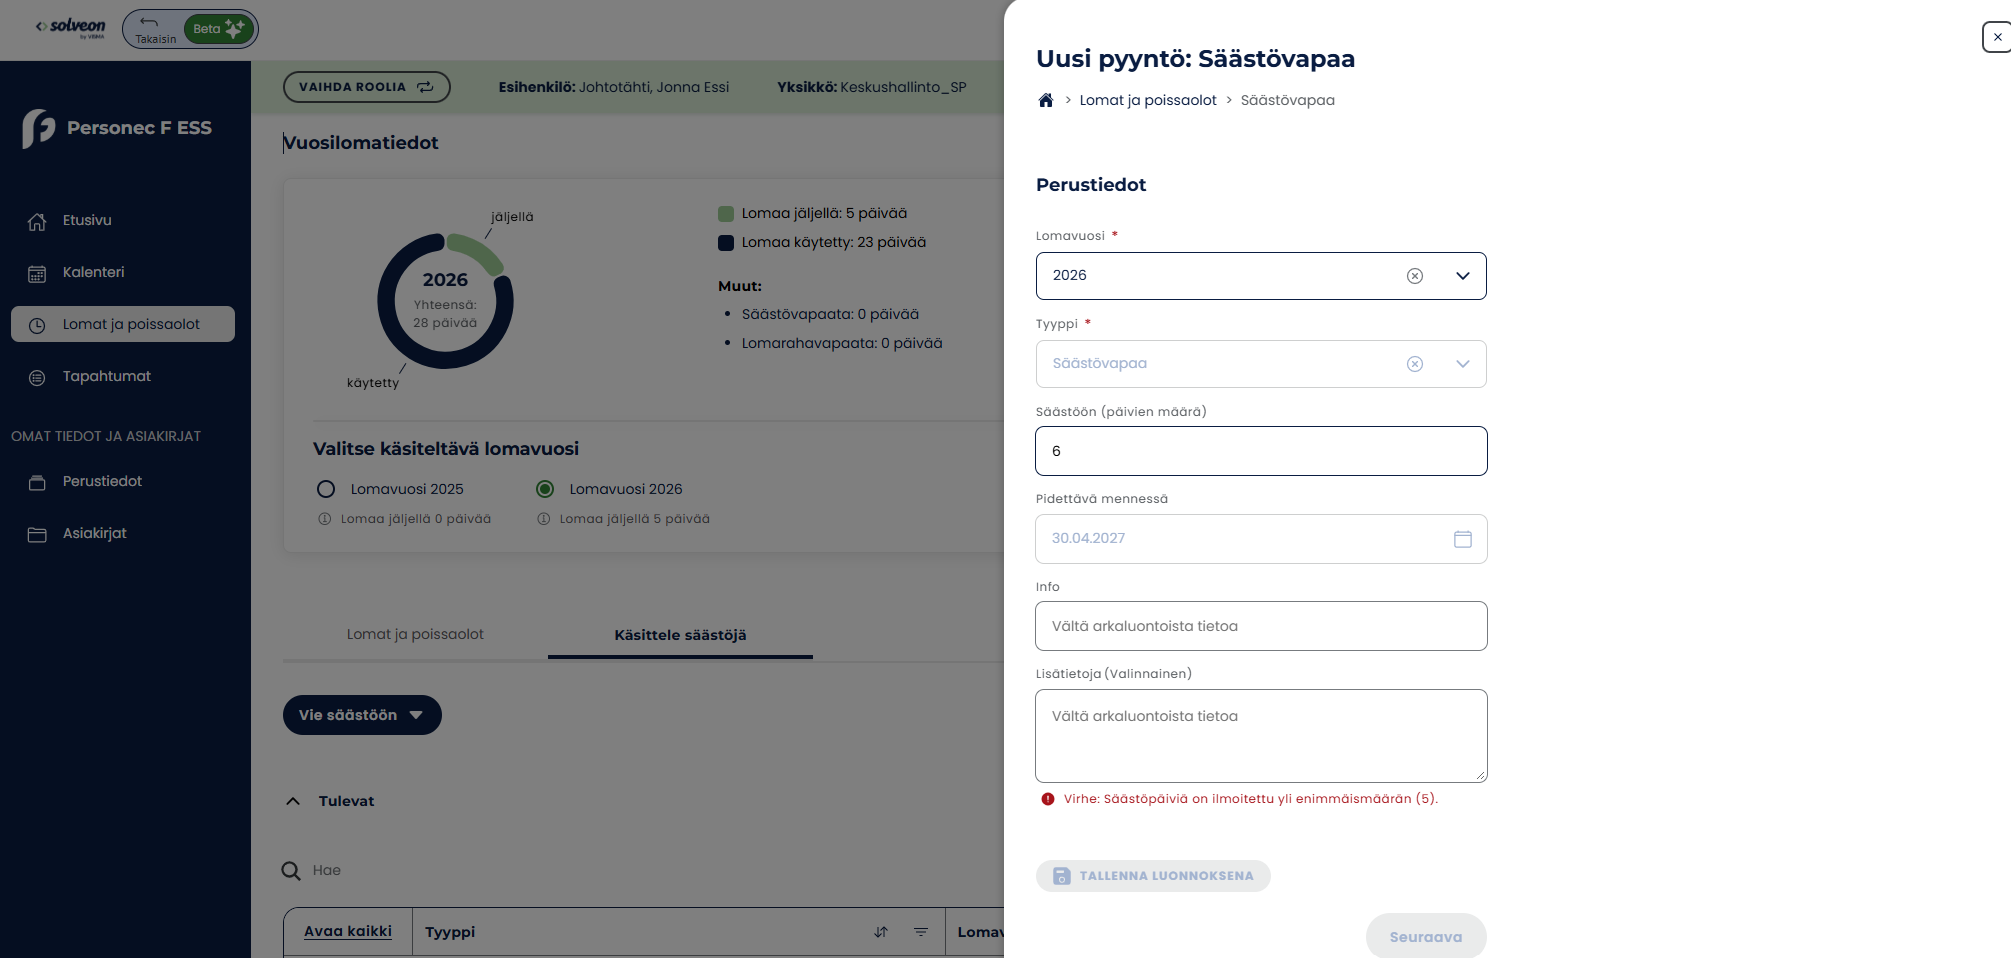
Task: Collapse the Tulevat section
Action: (x=293, y=801)
